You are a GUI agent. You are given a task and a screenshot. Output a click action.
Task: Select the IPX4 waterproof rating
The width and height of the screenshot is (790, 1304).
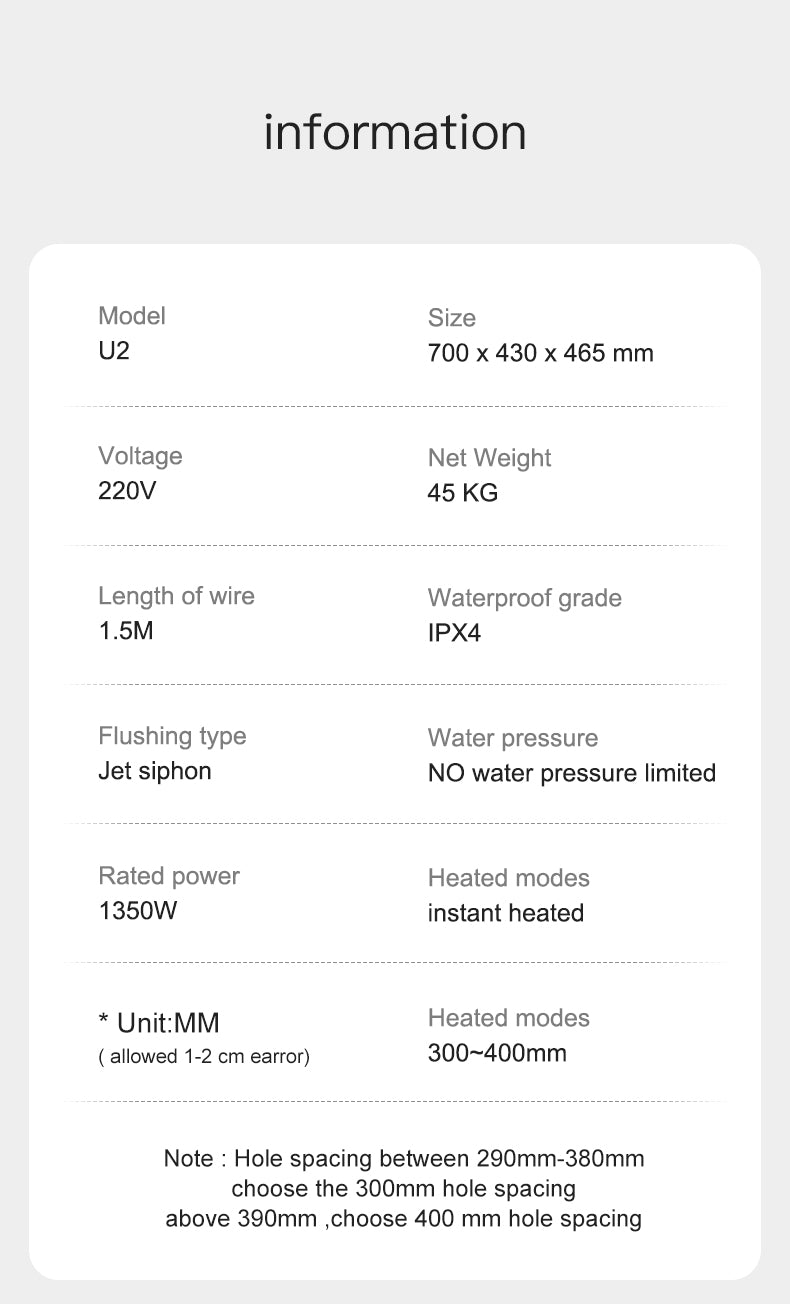tap(454, 633)
